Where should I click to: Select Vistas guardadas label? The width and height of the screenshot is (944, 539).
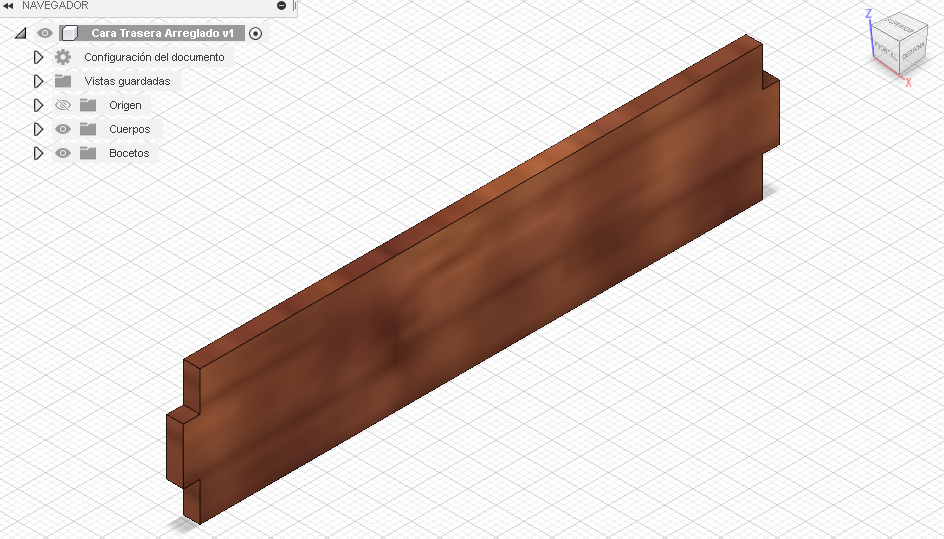[x=127, y=81]
